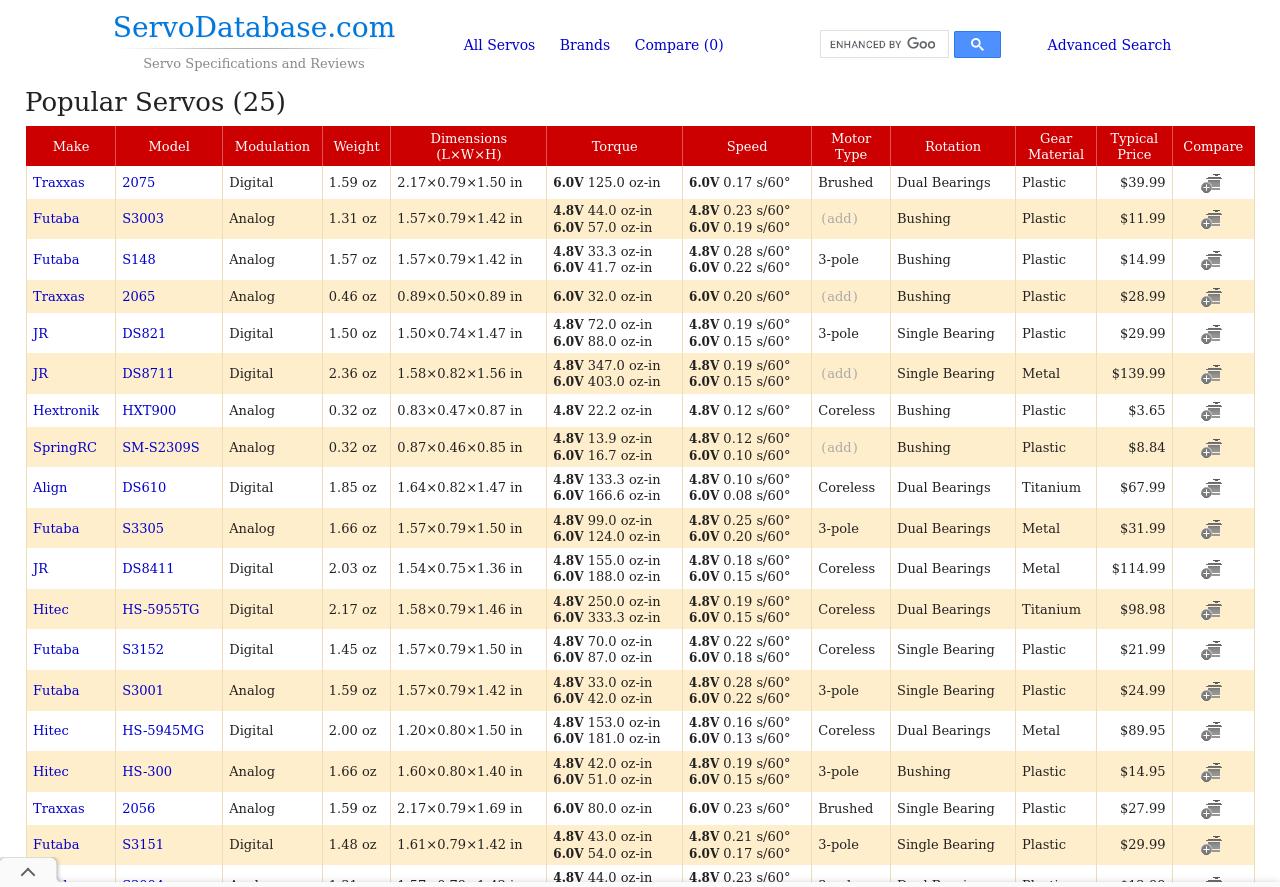Screen dimensions: 1280x887
Task: Add Futaba S3151 to comparison
Action: pyautogui.click(x=1211, y=845)
